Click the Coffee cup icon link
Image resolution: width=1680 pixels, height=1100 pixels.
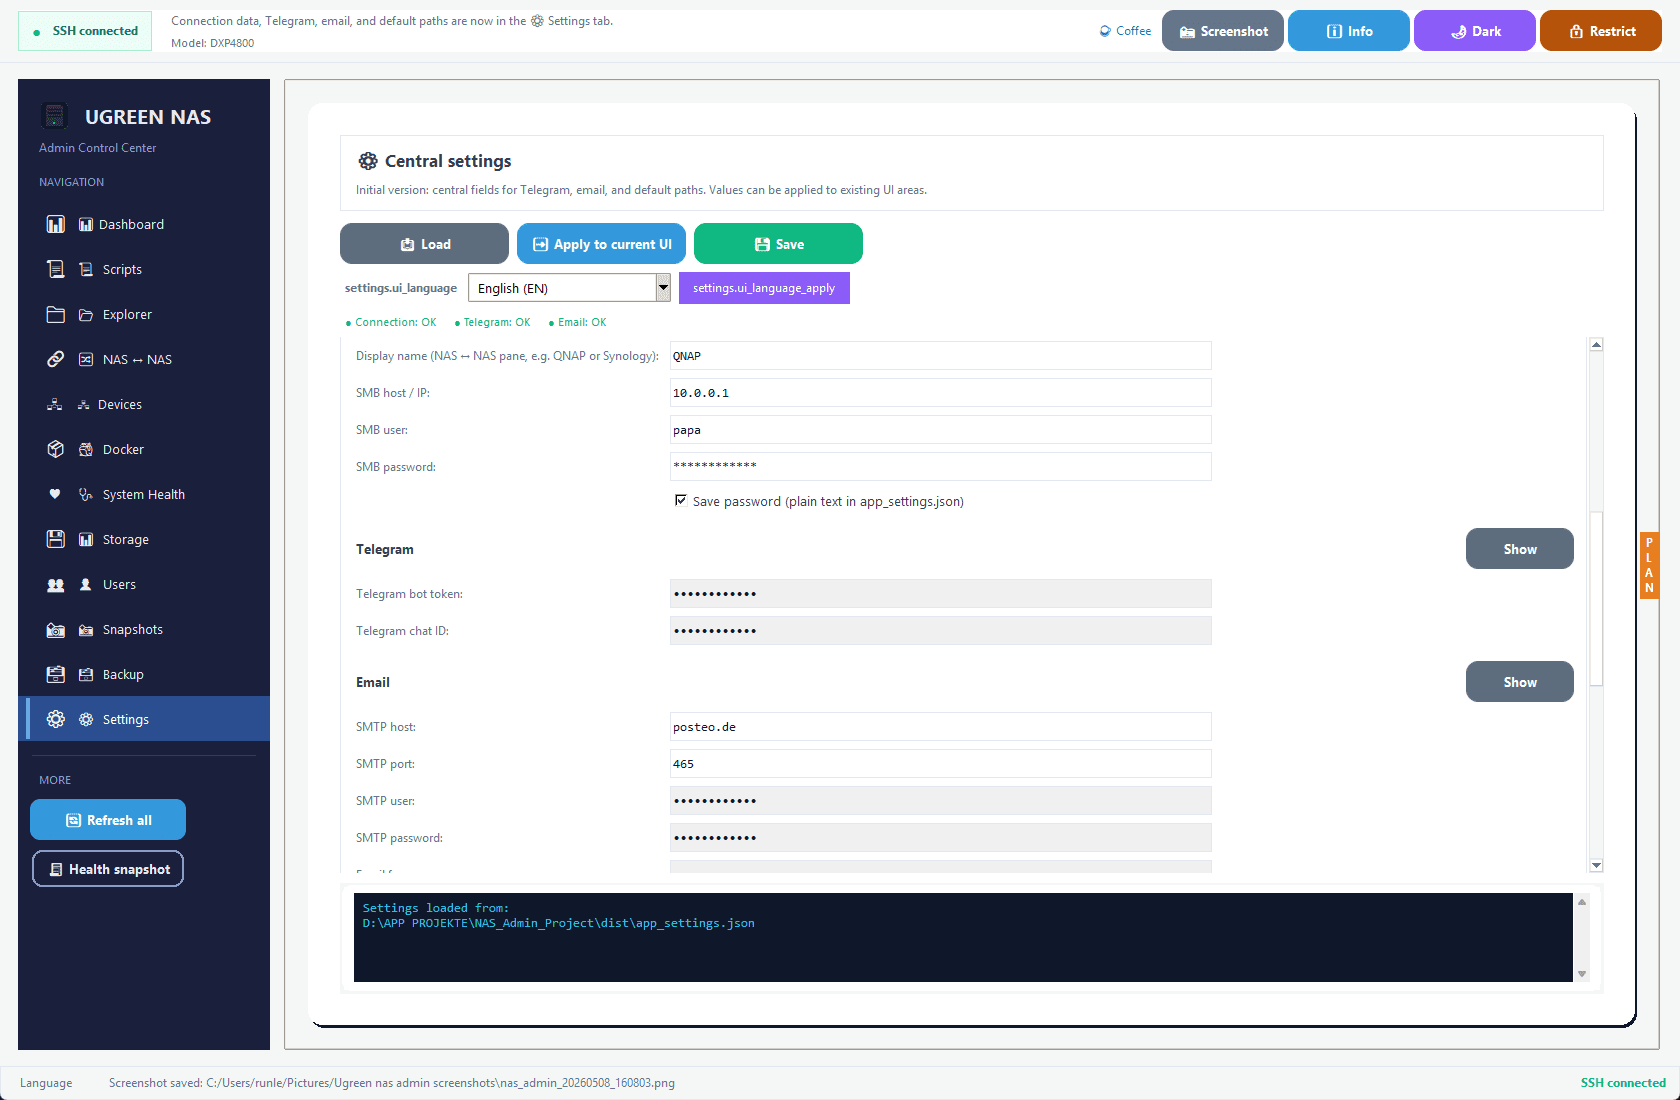coord(1125,31)
